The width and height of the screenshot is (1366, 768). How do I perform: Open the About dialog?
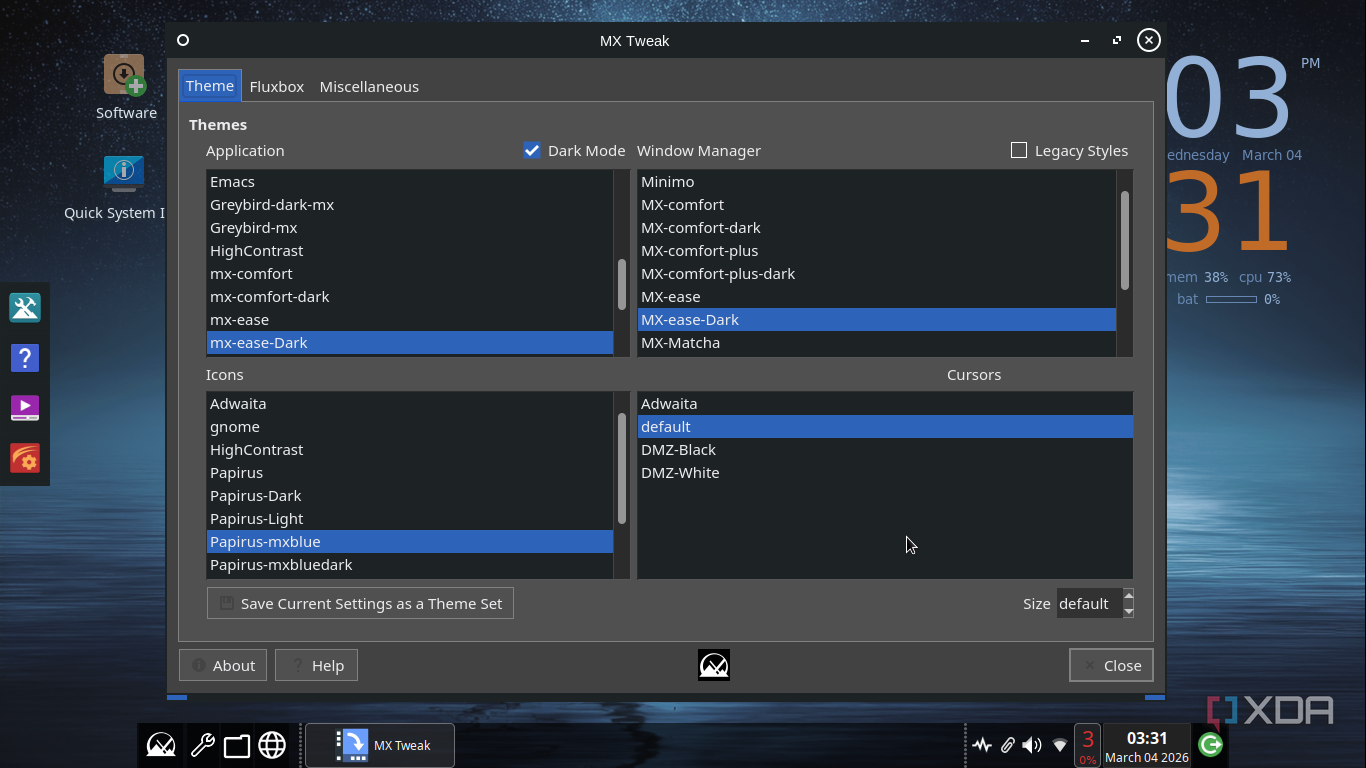coord(223,665)
